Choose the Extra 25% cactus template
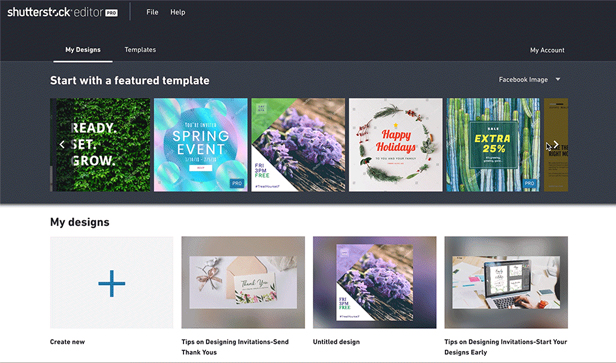The width and height of the screenshot is (616, 363). tap(493, 145)
